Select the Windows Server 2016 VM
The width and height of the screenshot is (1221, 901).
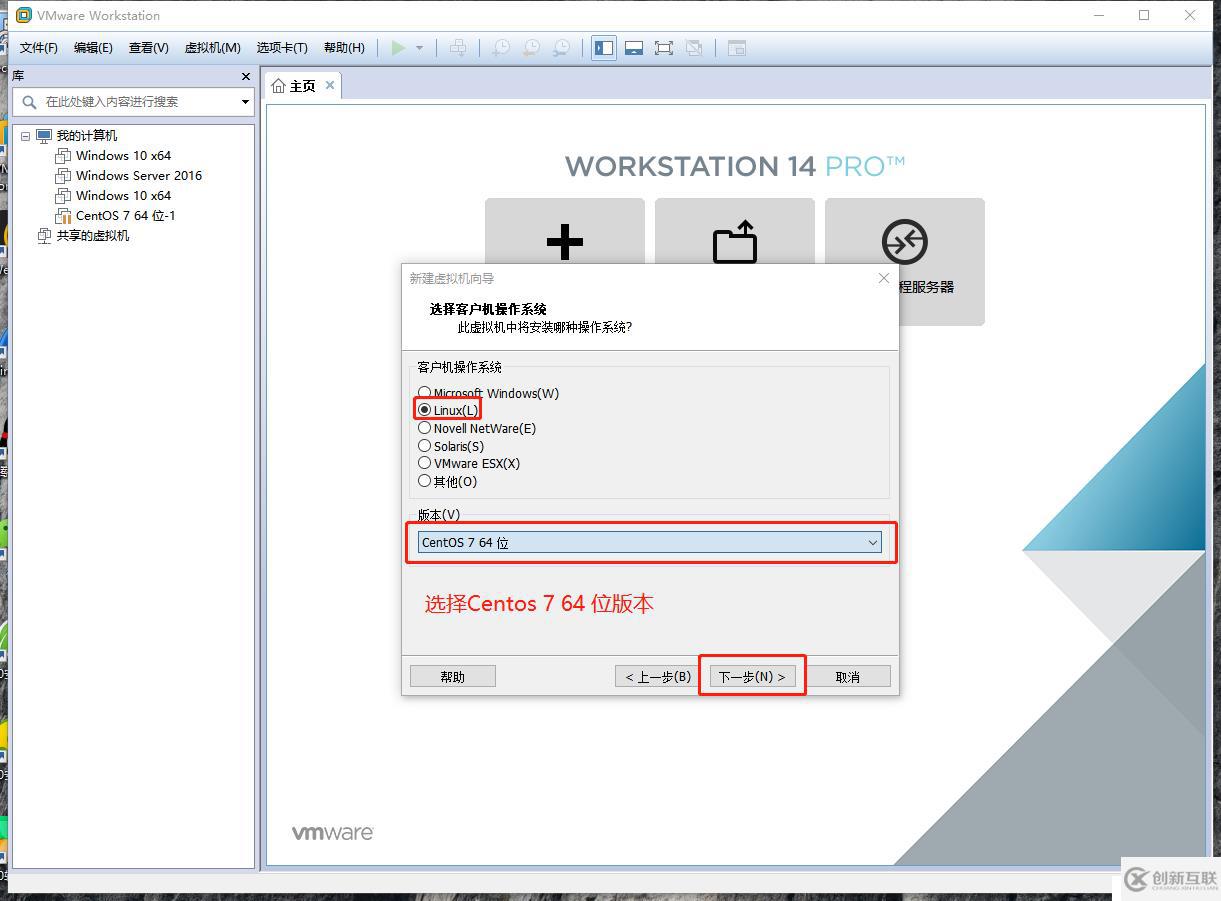click(139, 176)
